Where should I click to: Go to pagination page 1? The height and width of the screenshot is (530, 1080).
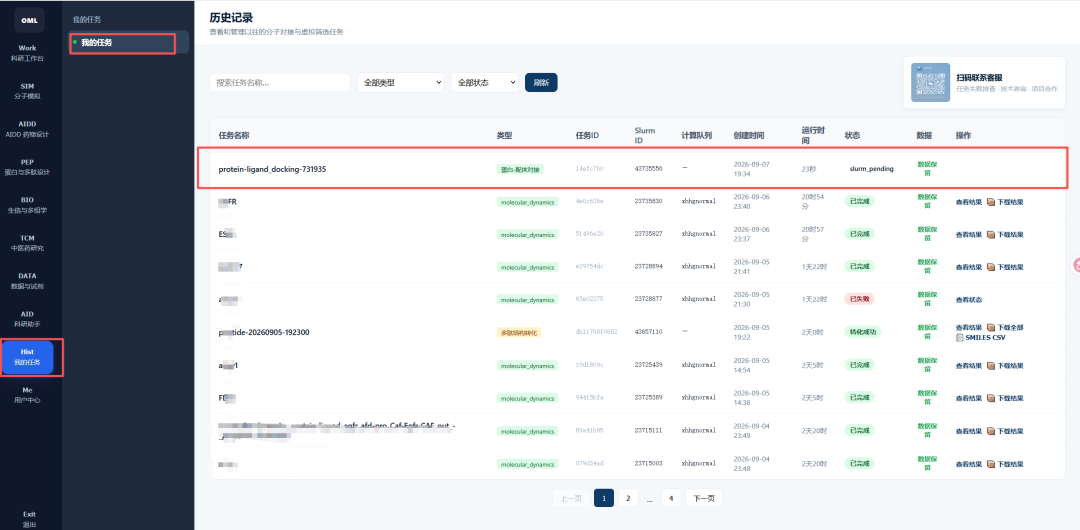pyautogui.click(x=603, y=498)
